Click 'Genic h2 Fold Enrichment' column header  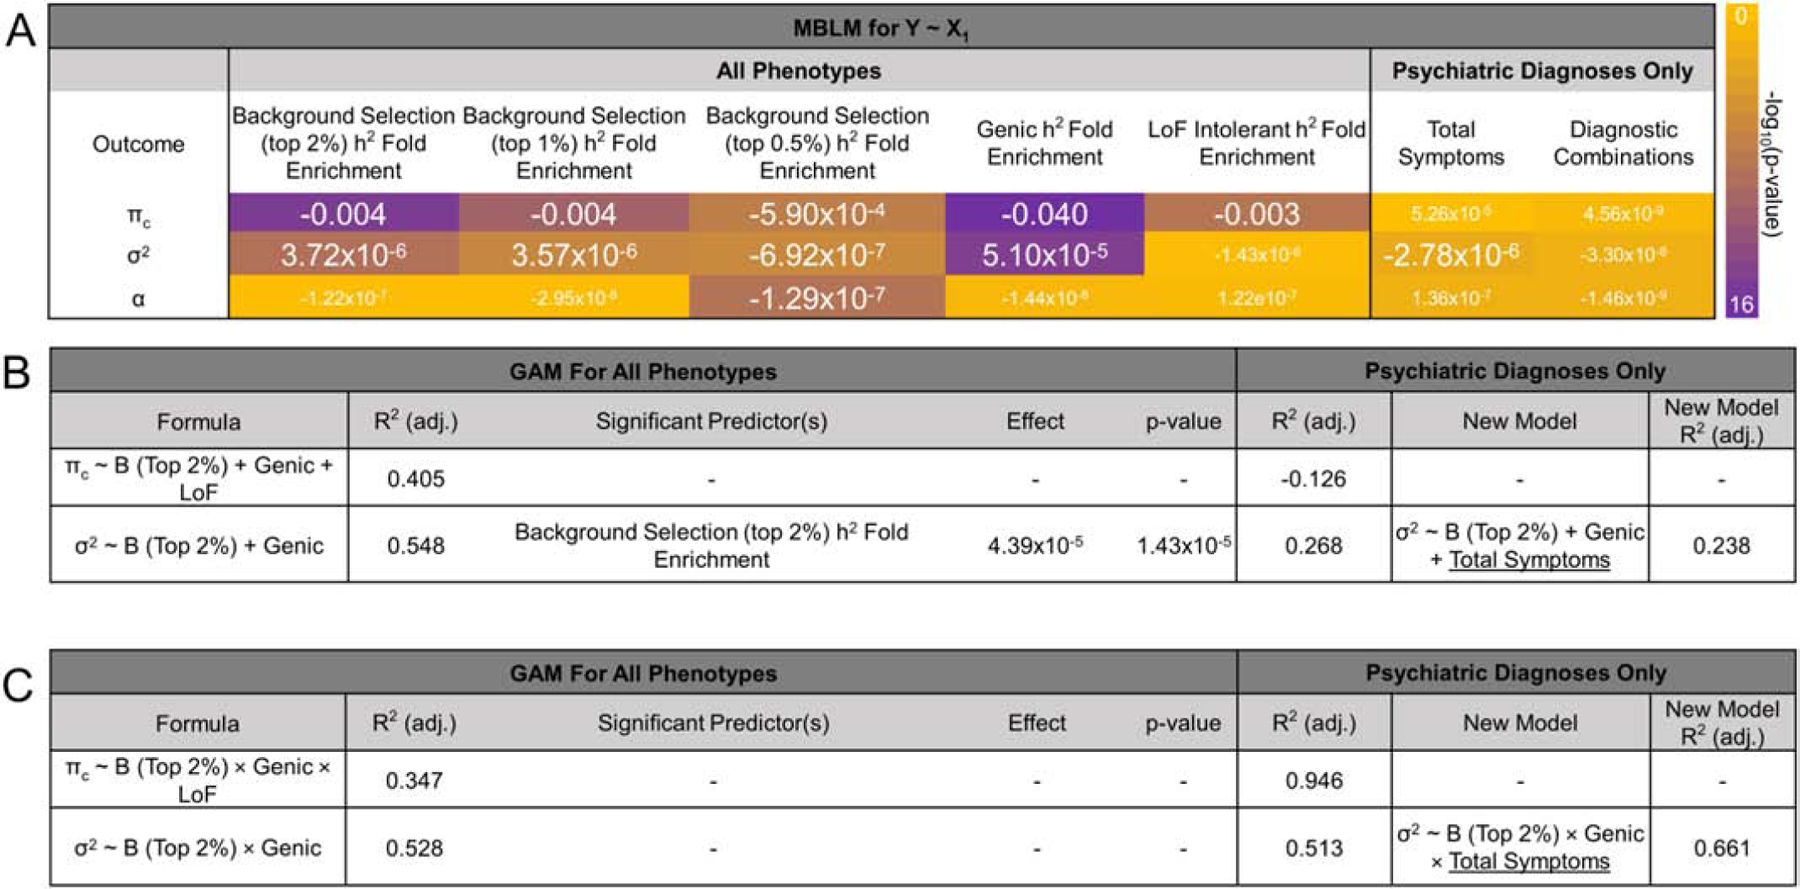click(x=1044, y=143)
